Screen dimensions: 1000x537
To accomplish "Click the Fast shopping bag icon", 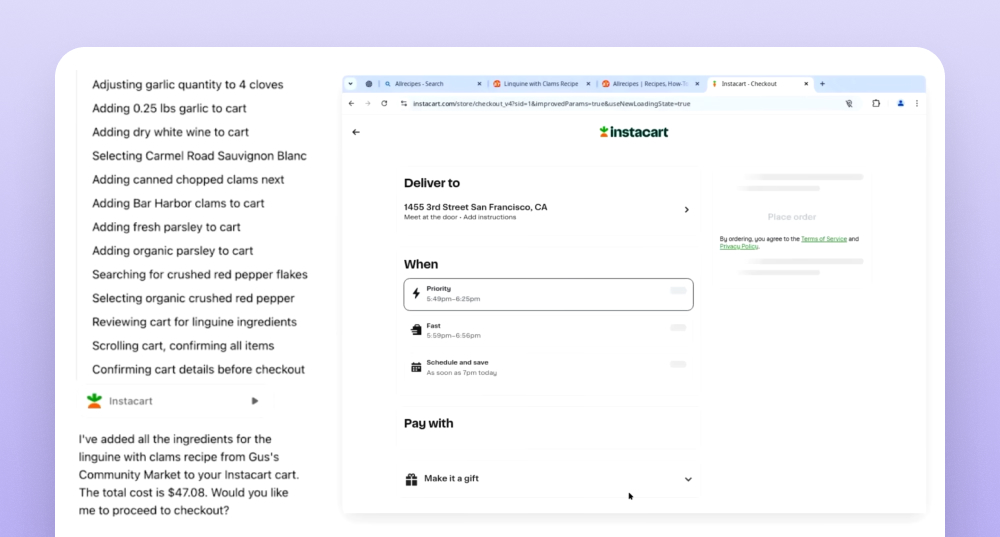I will coord(416,330).
